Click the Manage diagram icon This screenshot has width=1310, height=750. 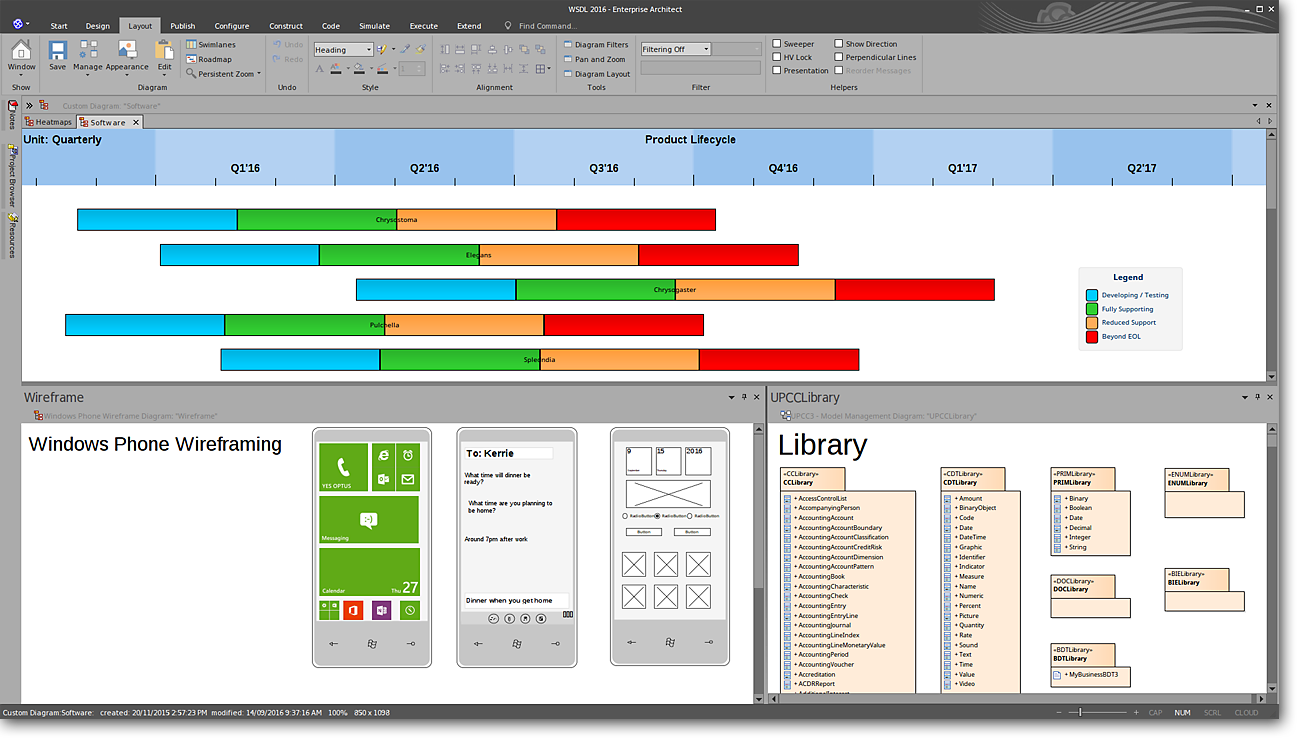pos(88,55)
